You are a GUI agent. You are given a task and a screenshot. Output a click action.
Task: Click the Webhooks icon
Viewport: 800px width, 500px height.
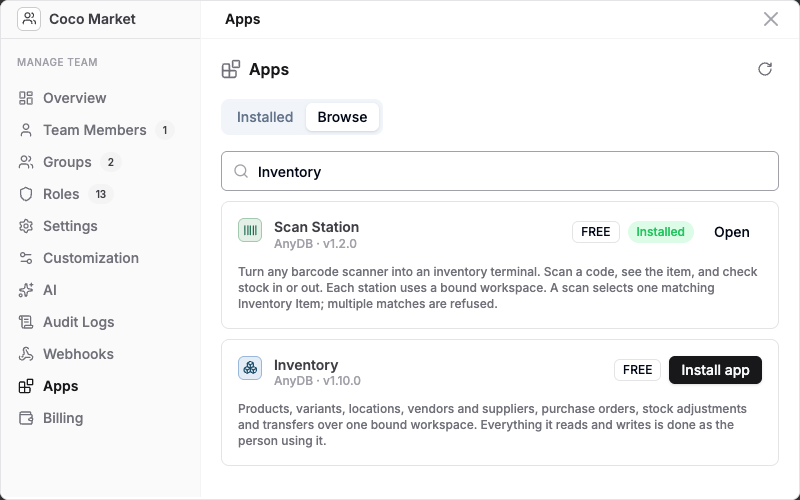pyautogui.click(x=26, y=354)
